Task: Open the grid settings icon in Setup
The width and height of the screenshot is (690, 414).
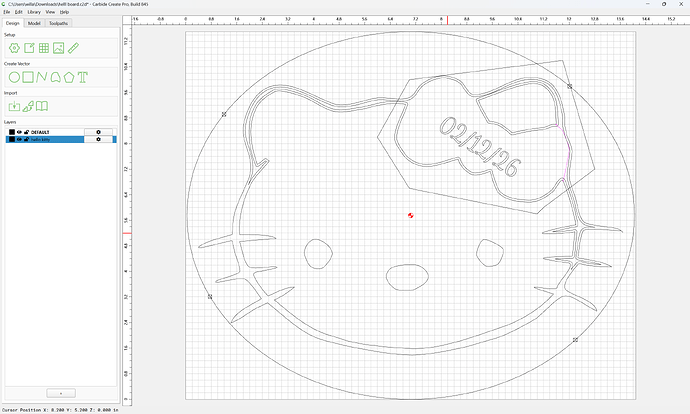Action: (44, 48)
